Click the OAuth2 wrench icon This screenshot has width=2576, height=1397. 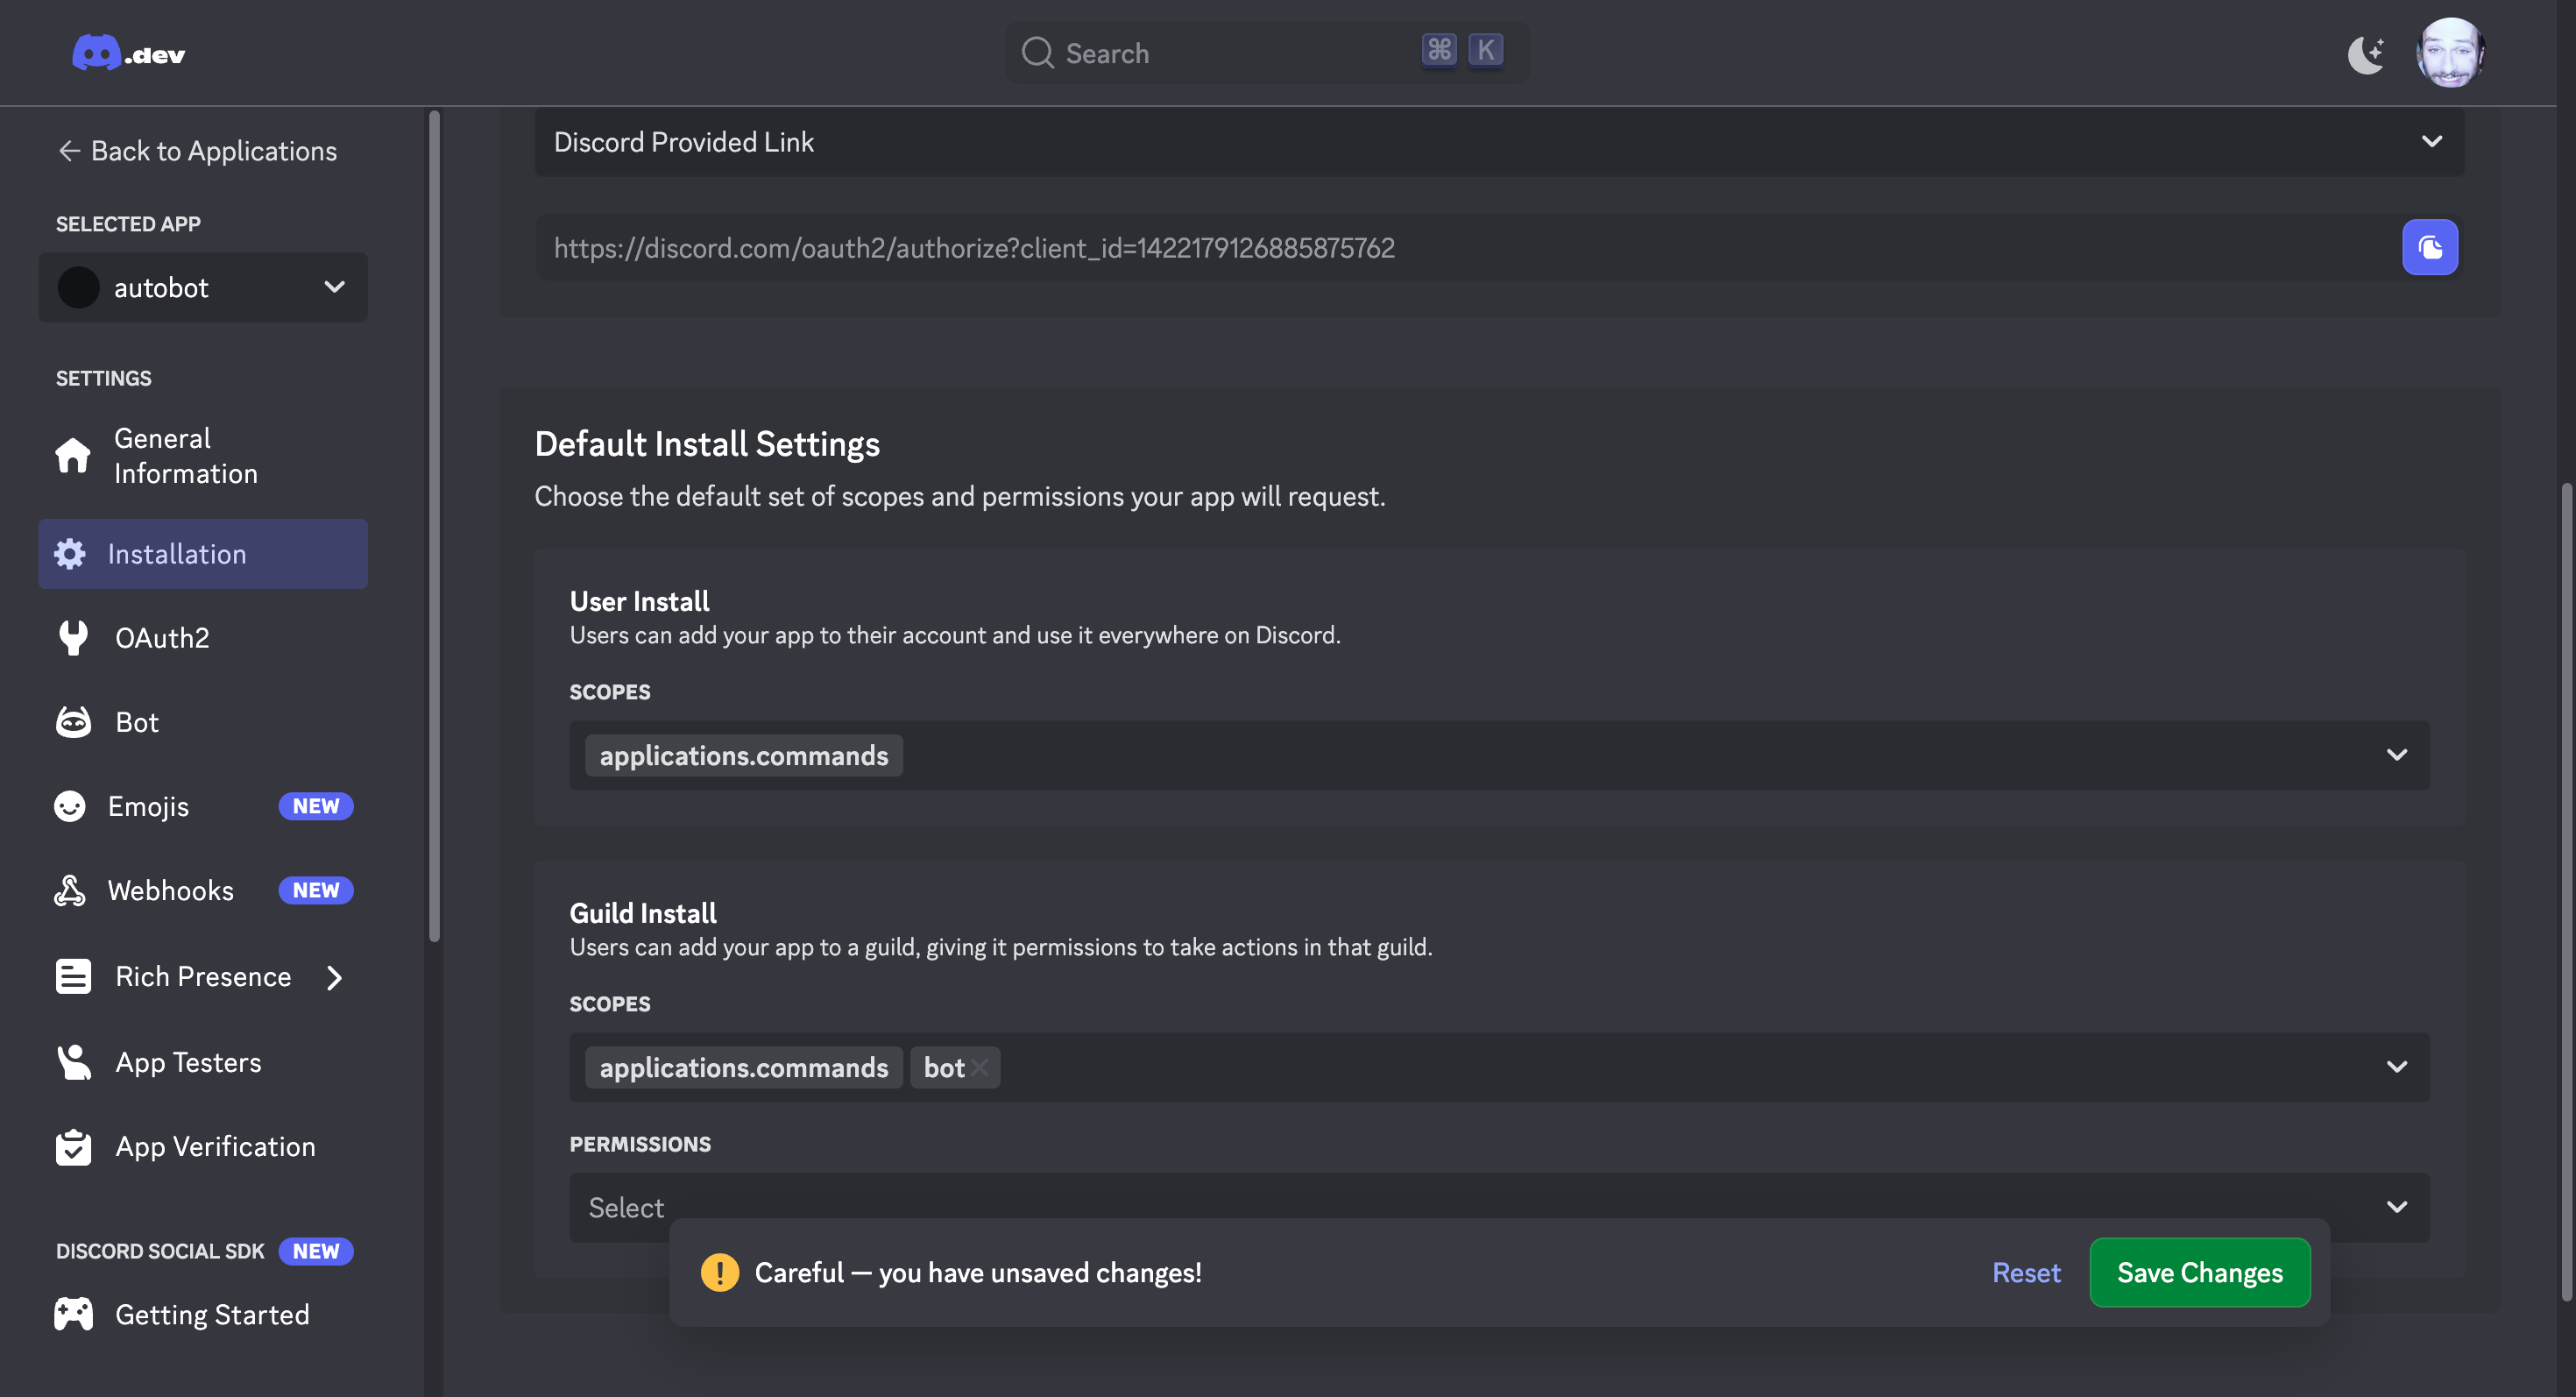(73, 638)
